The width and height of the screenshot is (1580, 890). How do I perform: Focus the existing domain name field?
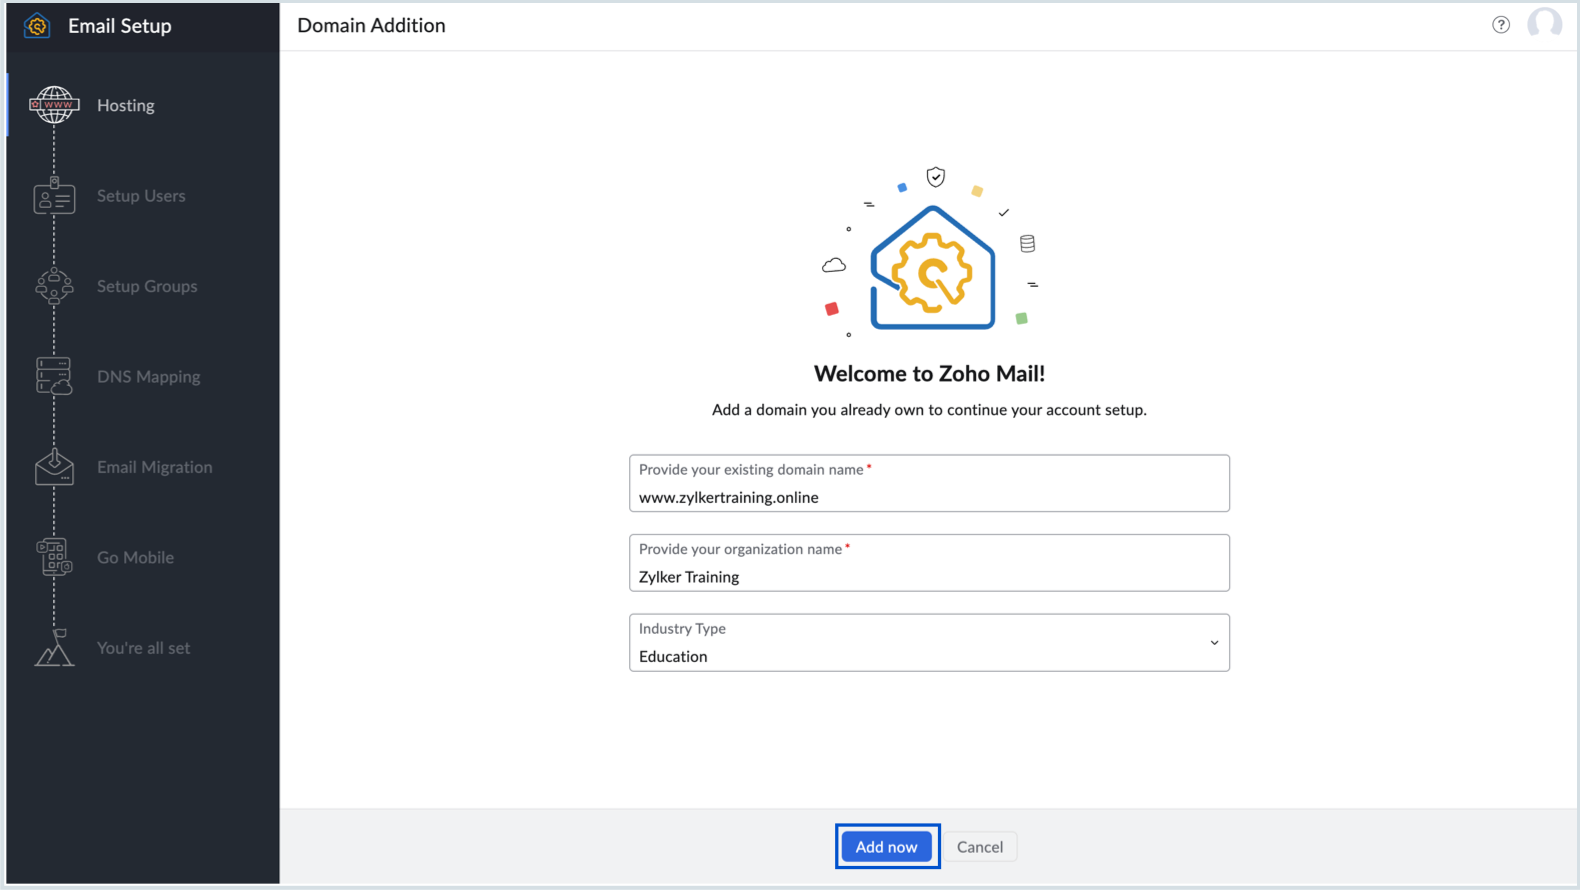[928, 496]
